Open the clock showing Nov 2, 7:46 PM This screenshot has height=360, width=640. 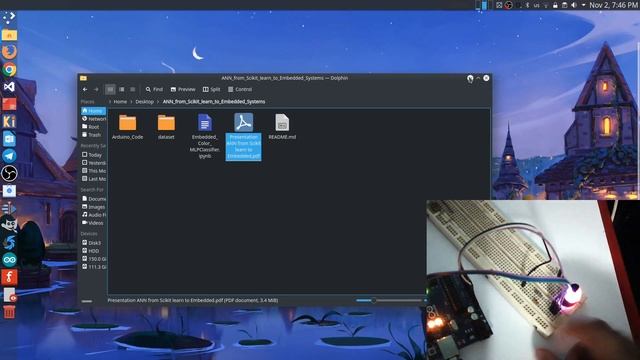pyautogui.click(x=614, y=5)
